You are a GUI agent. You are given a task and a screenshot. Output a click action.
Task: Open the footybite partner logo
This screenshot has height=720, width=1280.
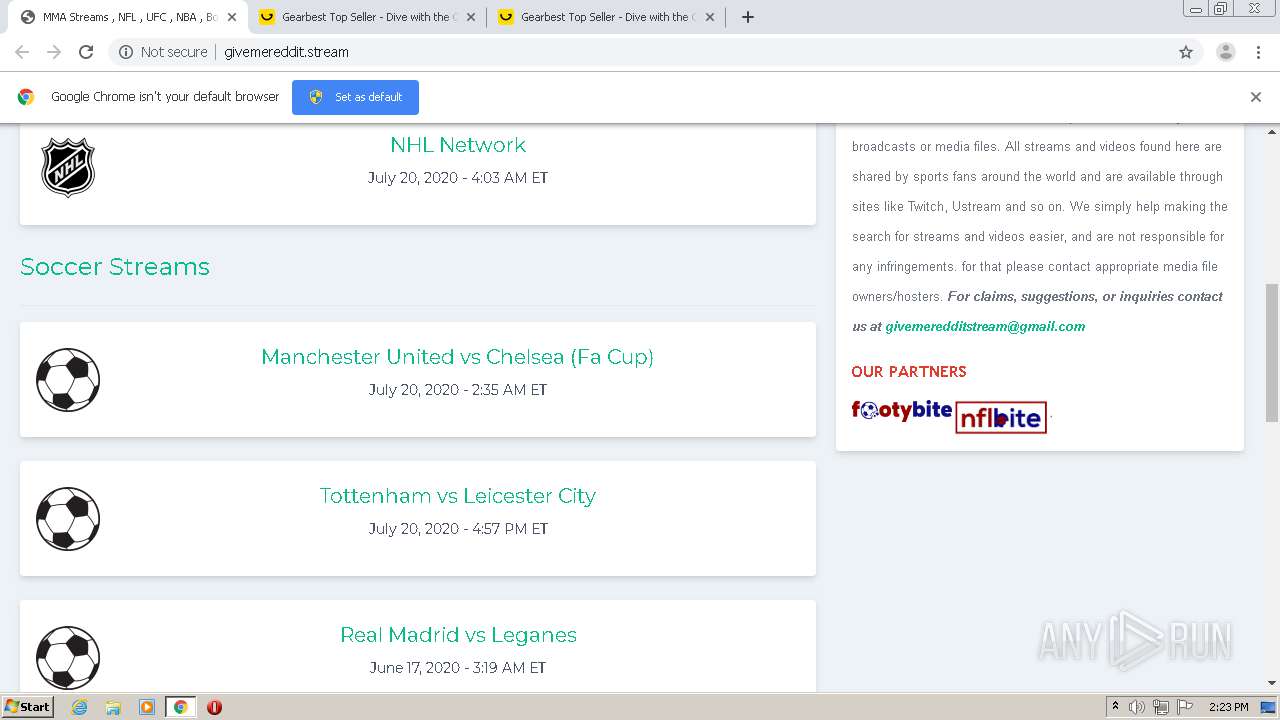(901, 410)
